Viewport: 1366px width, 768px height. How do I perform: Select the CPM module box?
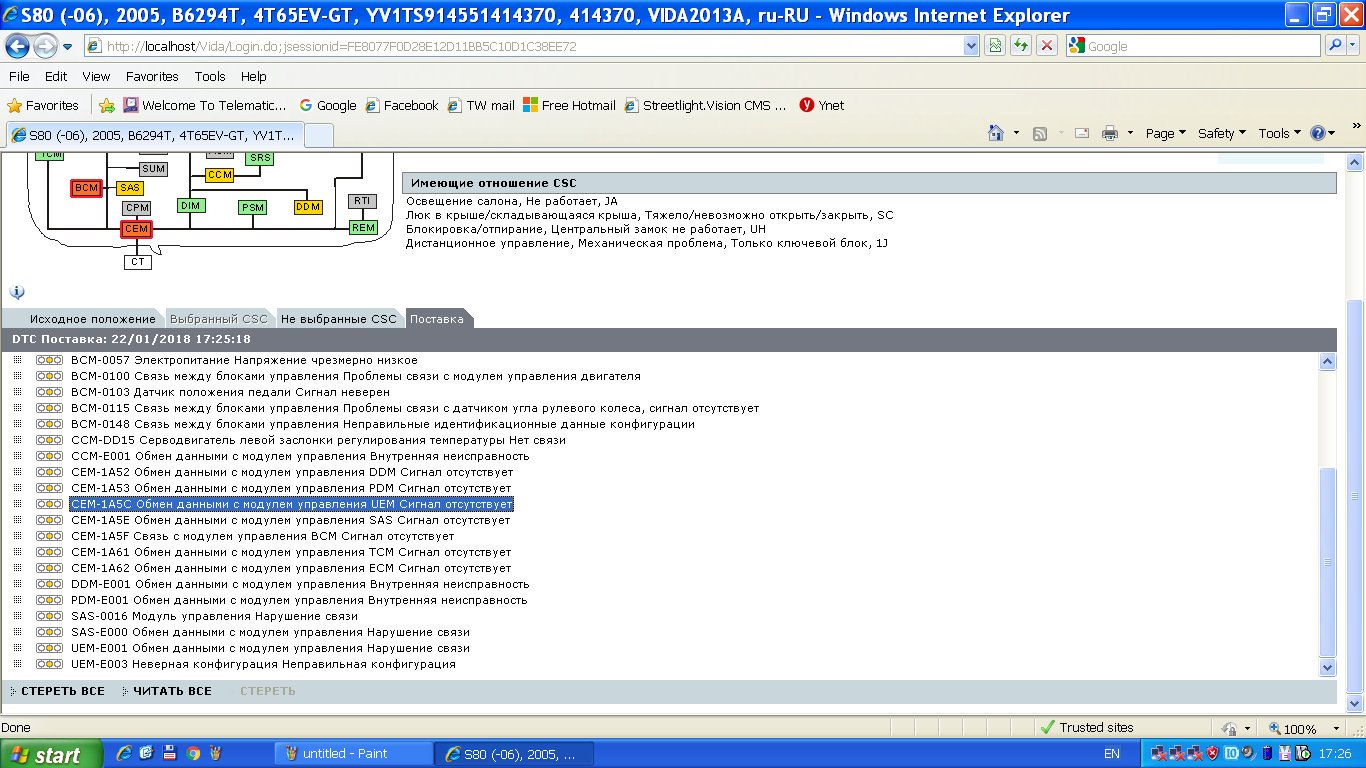pyautogui.click(x=137, y=208)
